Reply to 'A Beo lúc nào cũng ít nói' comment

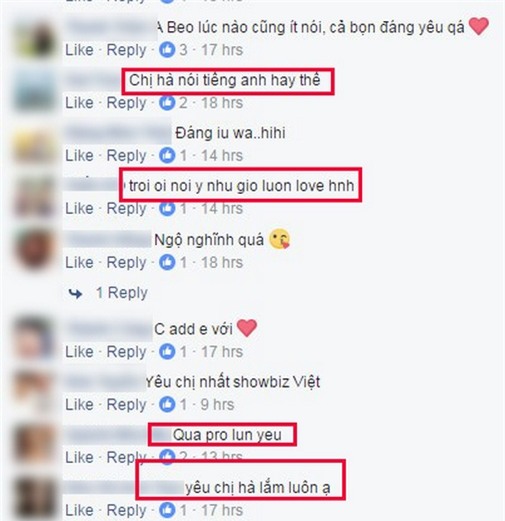[x=126, y=51]
